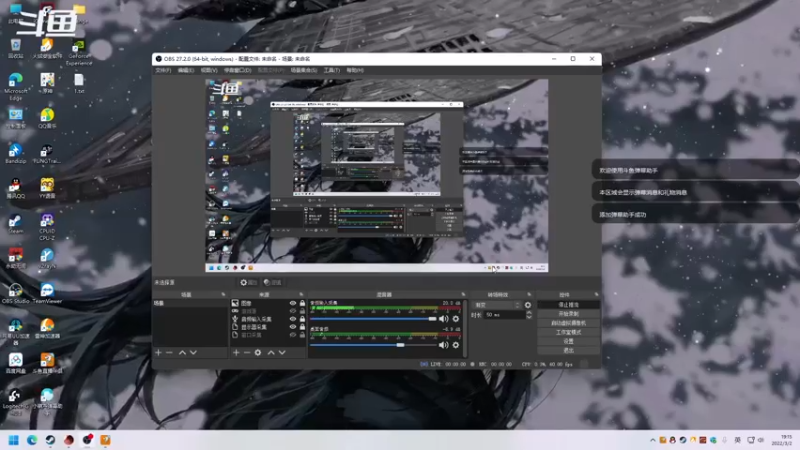Select 显示器采集 row in Sources list
The image size is (800, 450).
pyautogui.click(x=267, y=327)
